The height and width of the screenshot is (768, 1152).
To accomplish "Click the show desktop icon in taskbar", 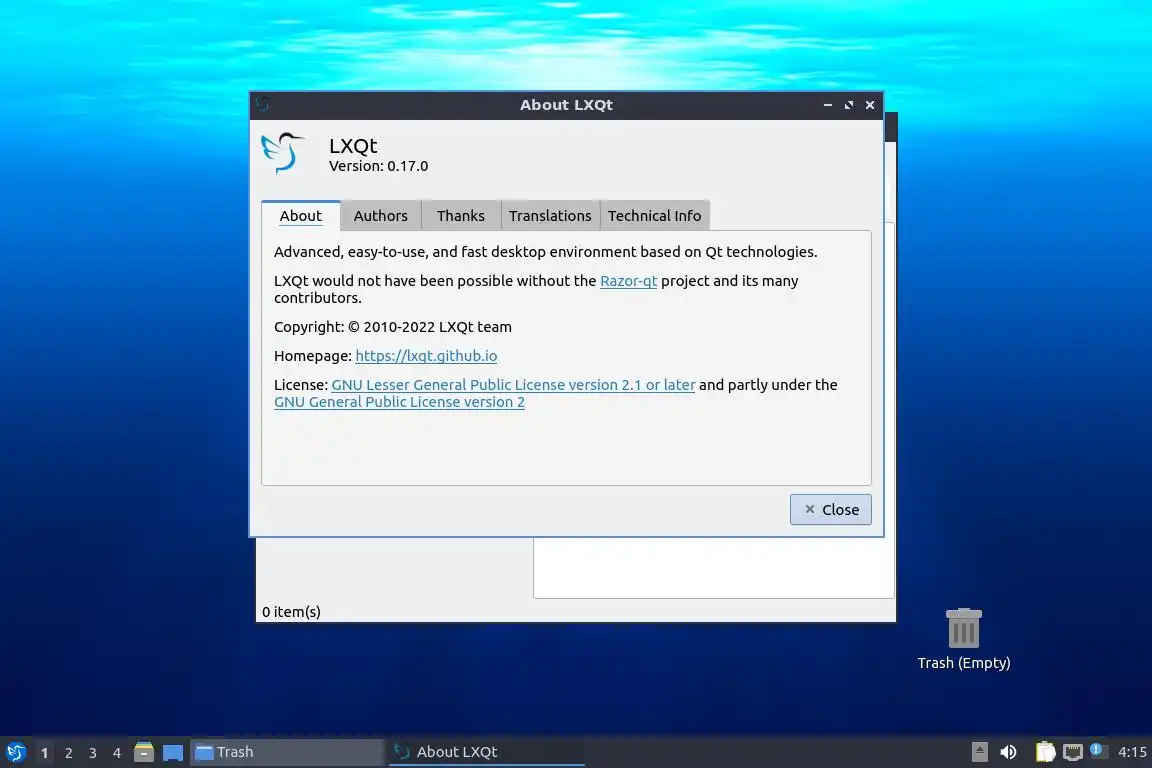I will (x=173, y=753).
